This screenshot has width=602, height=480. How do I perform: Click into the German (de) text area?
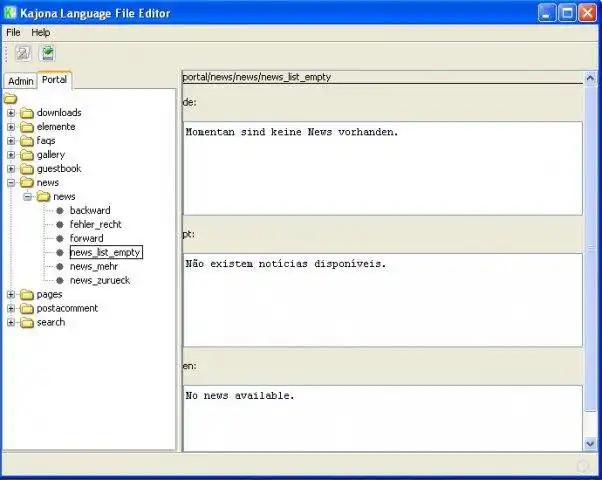(383, 168)
